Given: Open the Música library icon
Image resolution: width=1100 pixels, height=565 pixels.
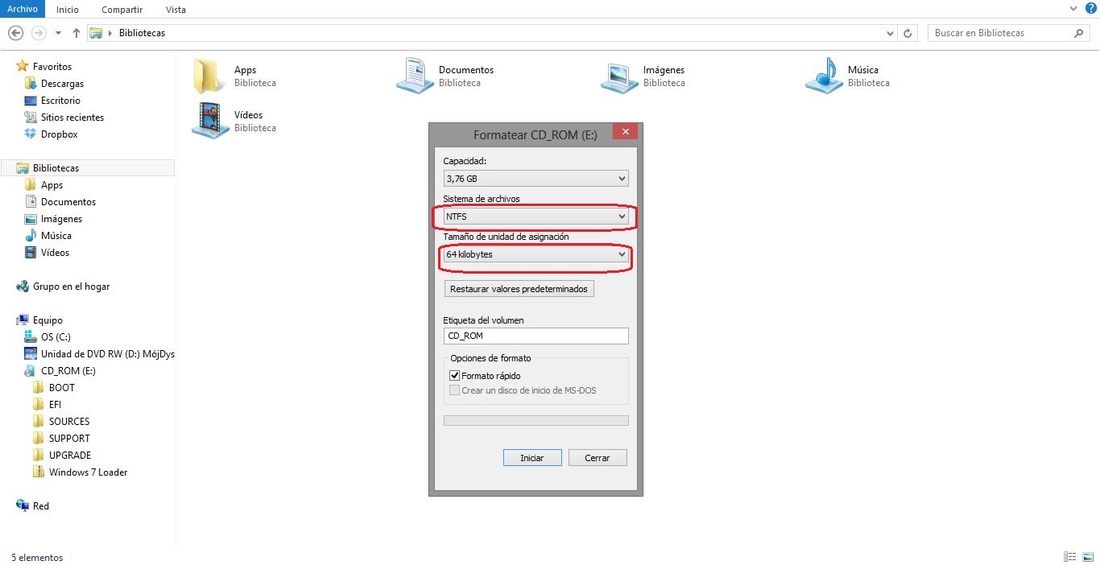Looking at the screenshot, I should click(x=823, y=76).
